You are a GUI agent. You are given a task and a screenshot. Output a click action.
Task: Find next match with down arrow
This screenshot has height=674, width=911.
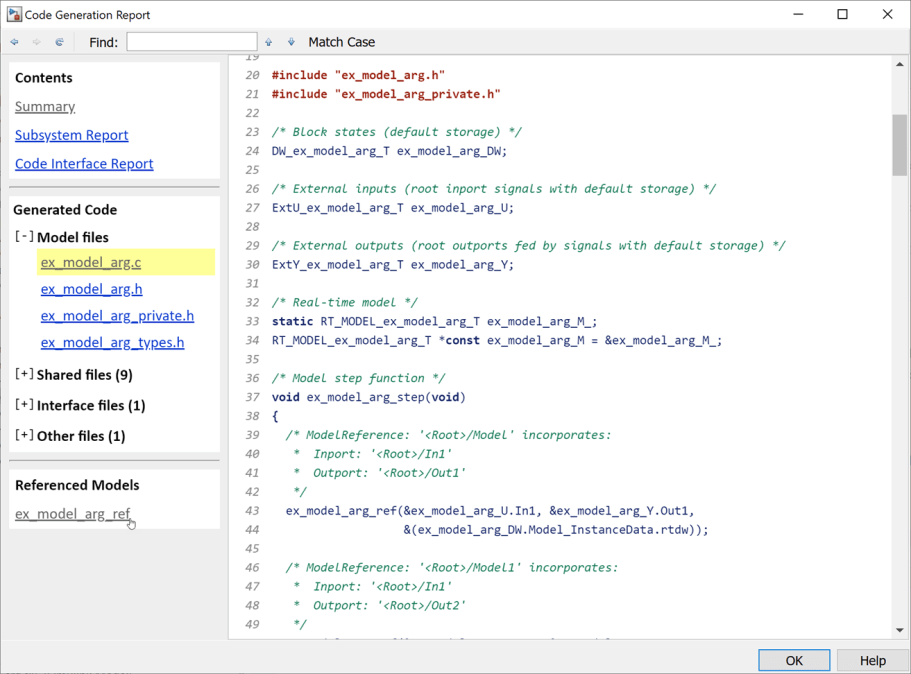(x=292, y=42)
